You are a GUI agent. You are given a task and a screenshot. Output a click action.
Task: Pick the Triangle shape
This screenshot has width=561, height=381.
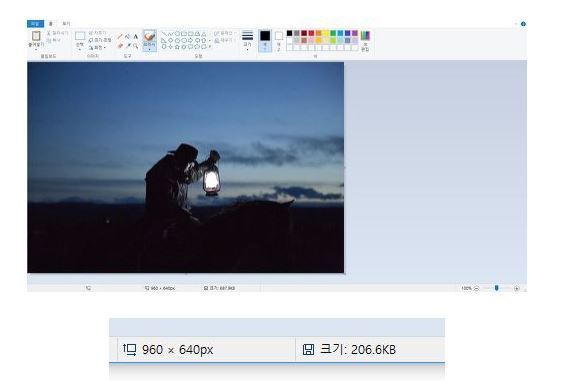[204, 34]
